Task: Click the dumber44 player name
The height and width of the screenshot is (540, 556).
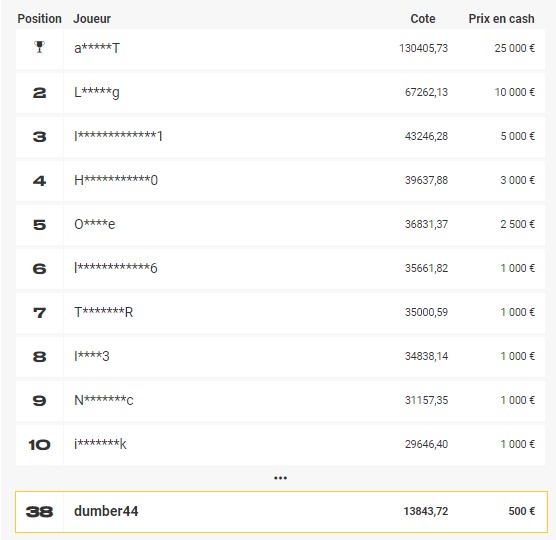Action: (106, 511)
